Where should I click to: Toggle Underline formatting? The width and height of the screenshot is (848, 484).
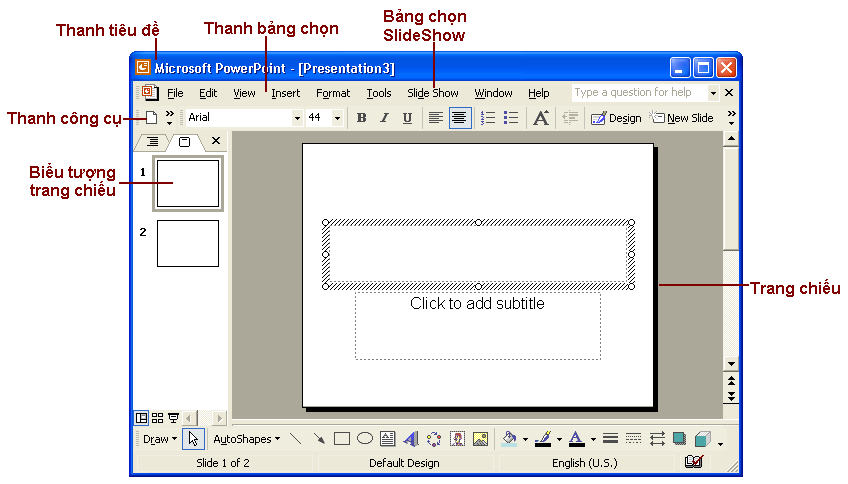407,118
